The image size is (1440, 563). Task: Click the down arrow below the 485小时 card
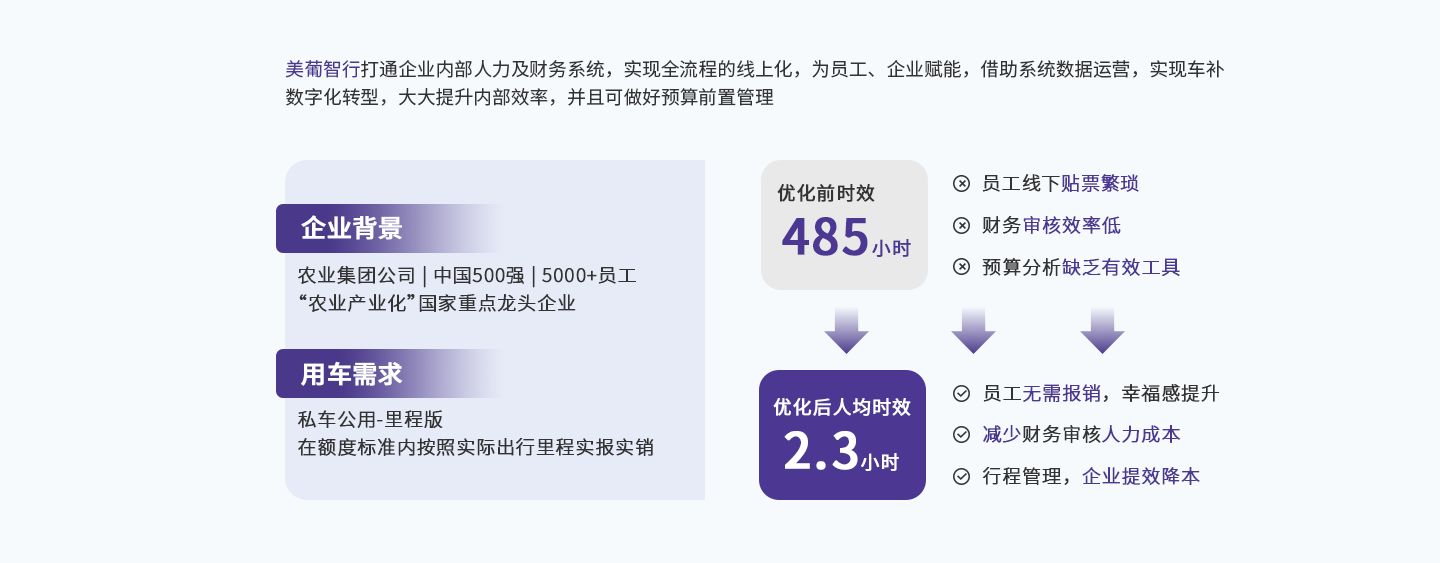pos(846,330)
